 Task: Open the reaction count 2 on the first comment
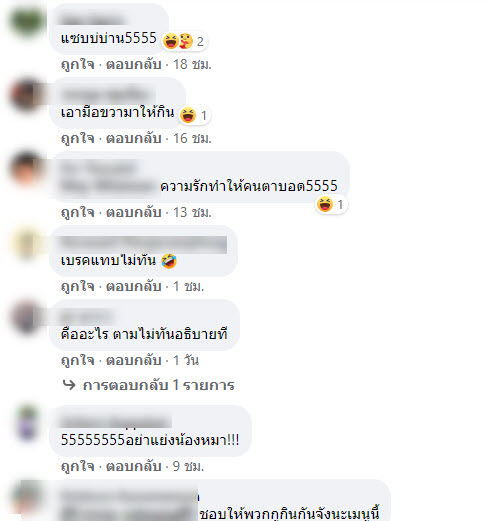coord(200,42)
